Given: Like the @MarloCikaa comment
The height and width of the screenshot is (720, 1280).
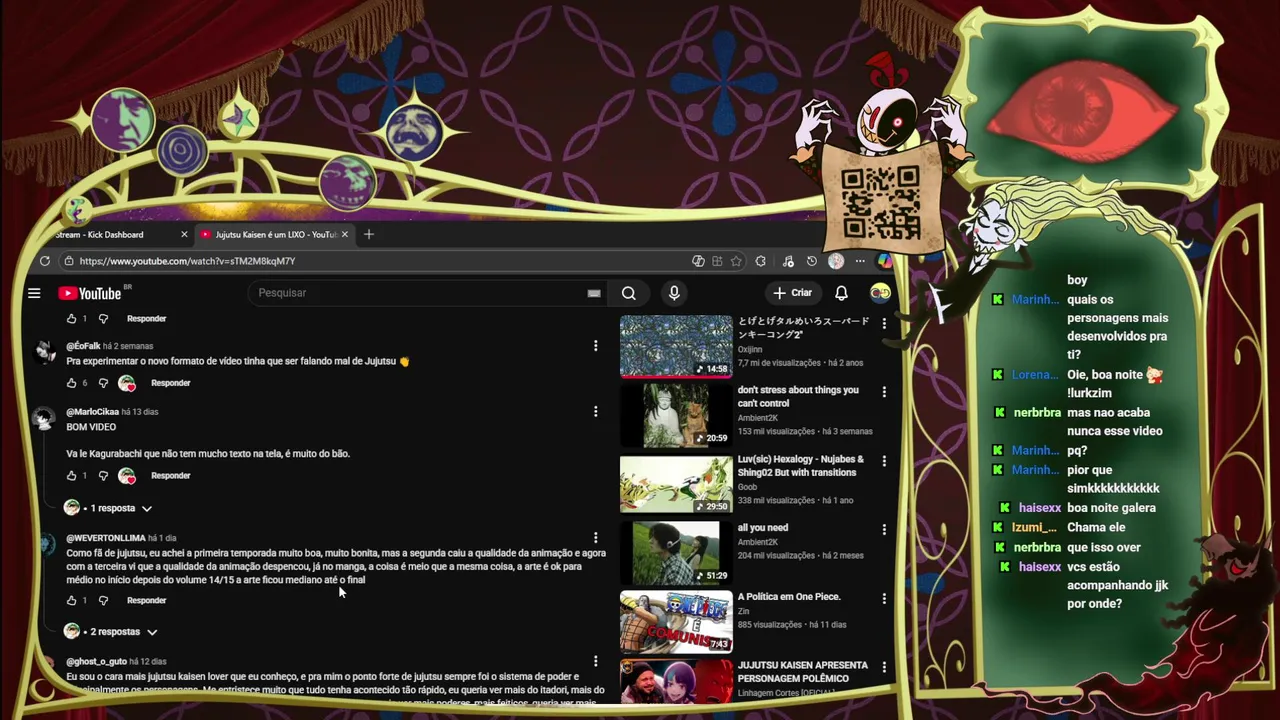Looking at the screenshot, I should 71,476.
